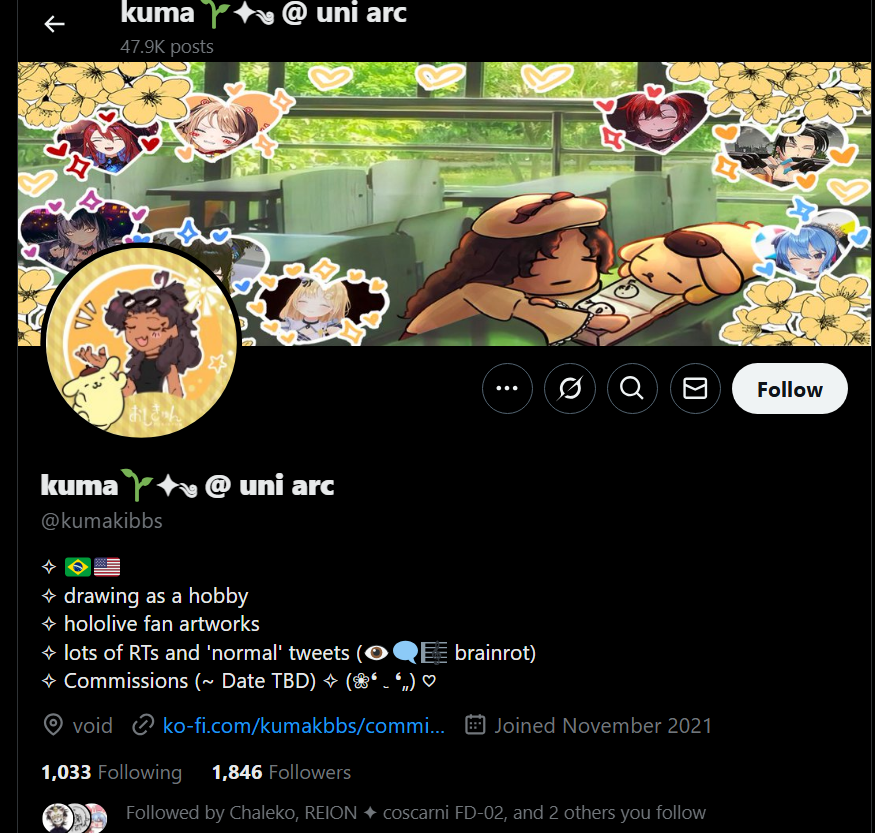View the classroom banner header image
Screen dimensions: 875x833
click(x=444, y=204)
